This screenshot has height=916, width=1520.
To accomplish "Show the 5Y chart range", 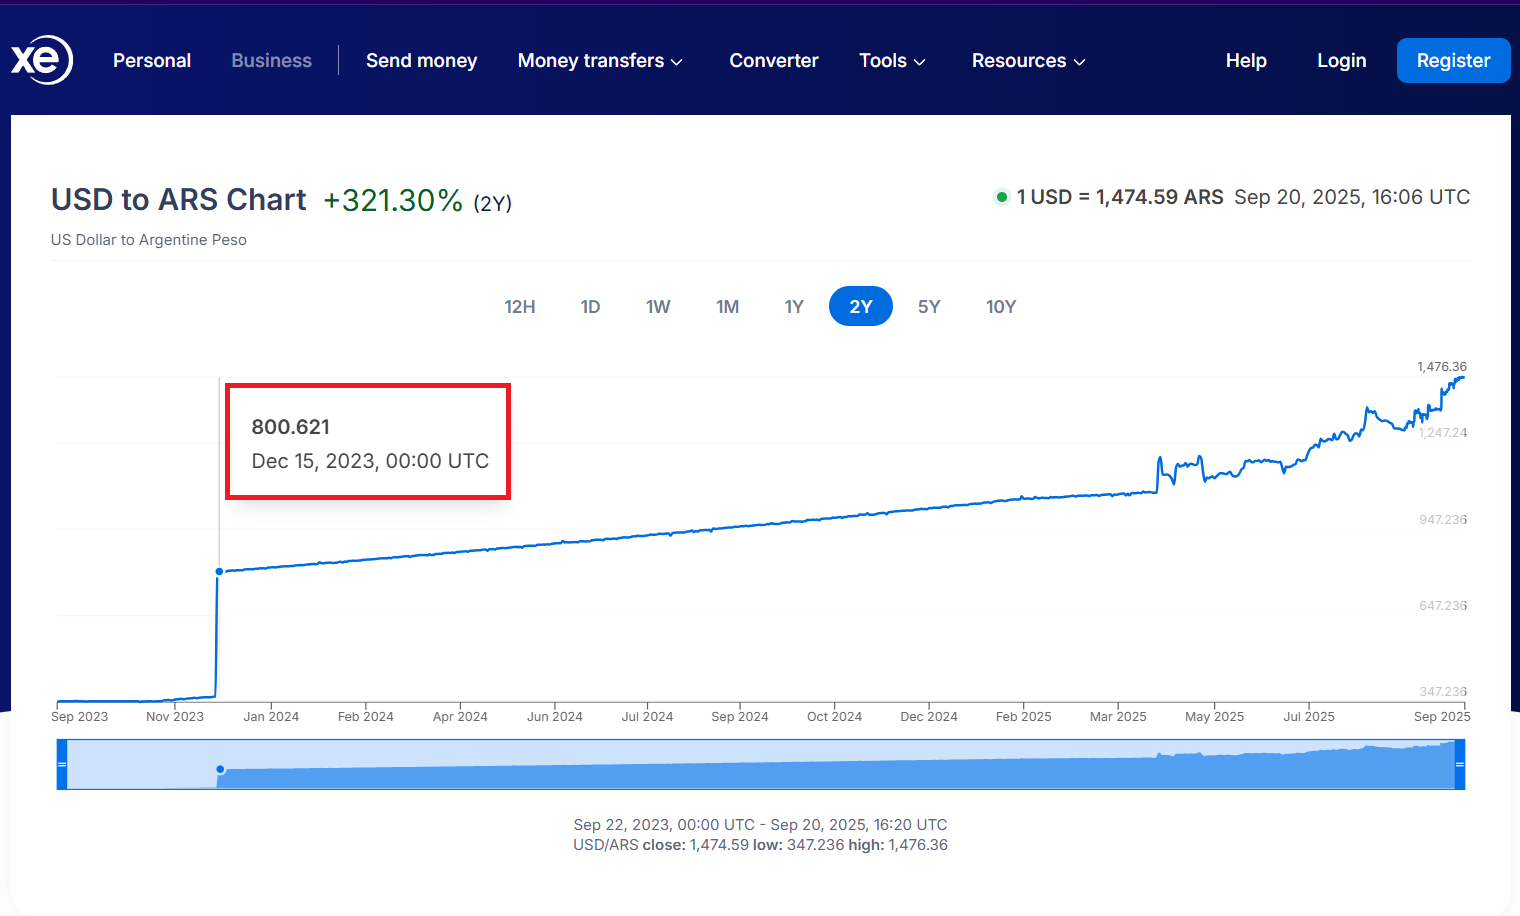I will (929, 307).
